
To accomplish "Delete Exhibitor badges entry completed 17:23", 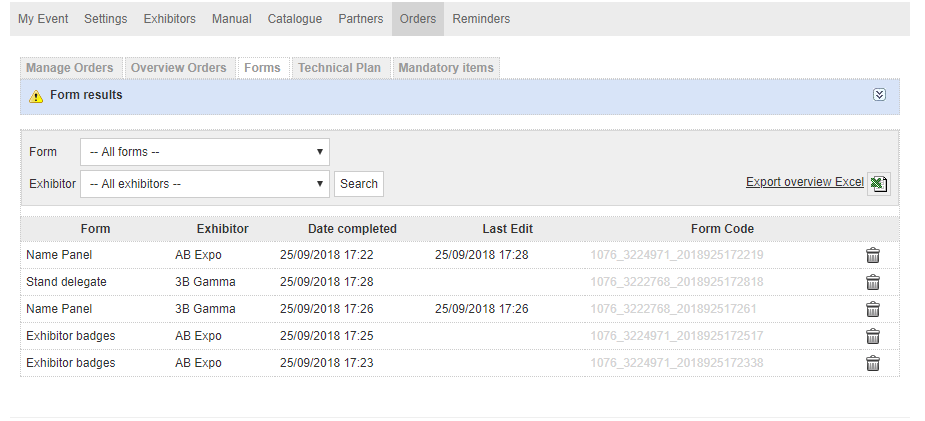I will click(x=872, y=363).
